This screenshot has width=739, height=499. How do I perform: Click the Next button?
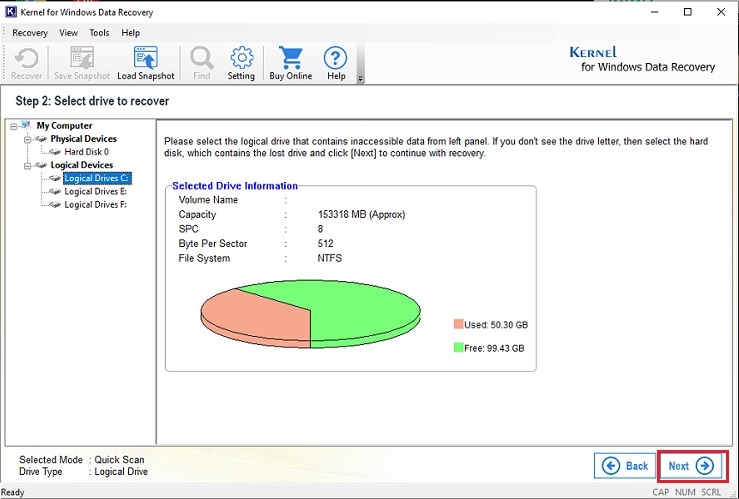pos(691,466)
